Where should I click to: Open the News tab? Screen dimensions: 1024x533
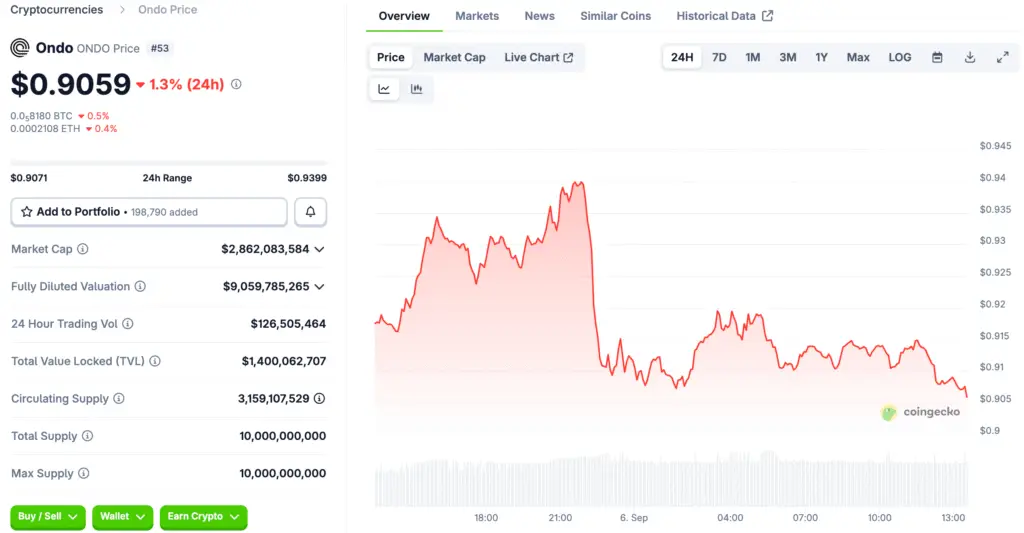[539, 16]
